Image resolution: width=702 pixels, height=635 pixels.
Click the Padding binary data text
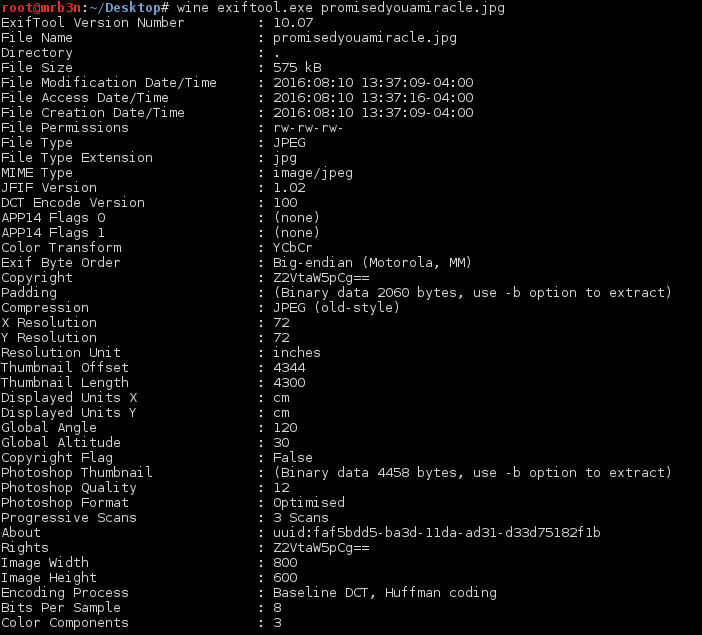472,293
